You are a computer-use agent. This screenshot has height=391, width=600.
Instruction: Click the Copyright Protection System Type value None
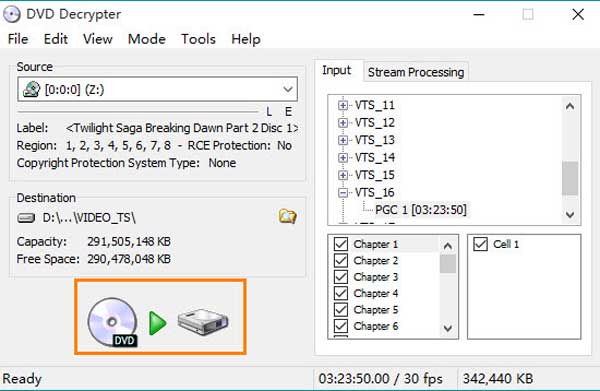pos(222,163)
